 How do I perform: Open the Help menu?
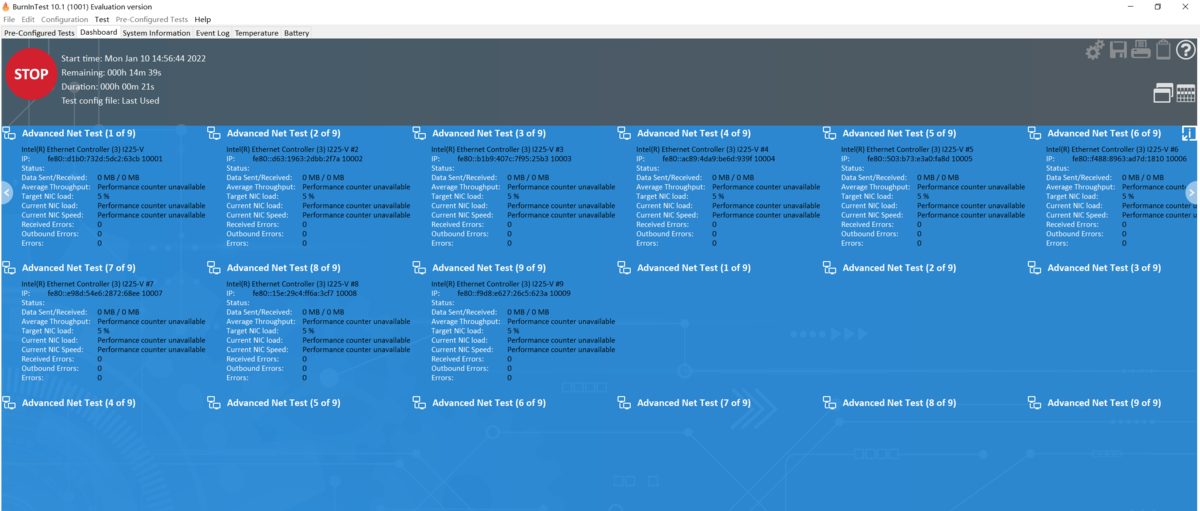tap(203, 19)
